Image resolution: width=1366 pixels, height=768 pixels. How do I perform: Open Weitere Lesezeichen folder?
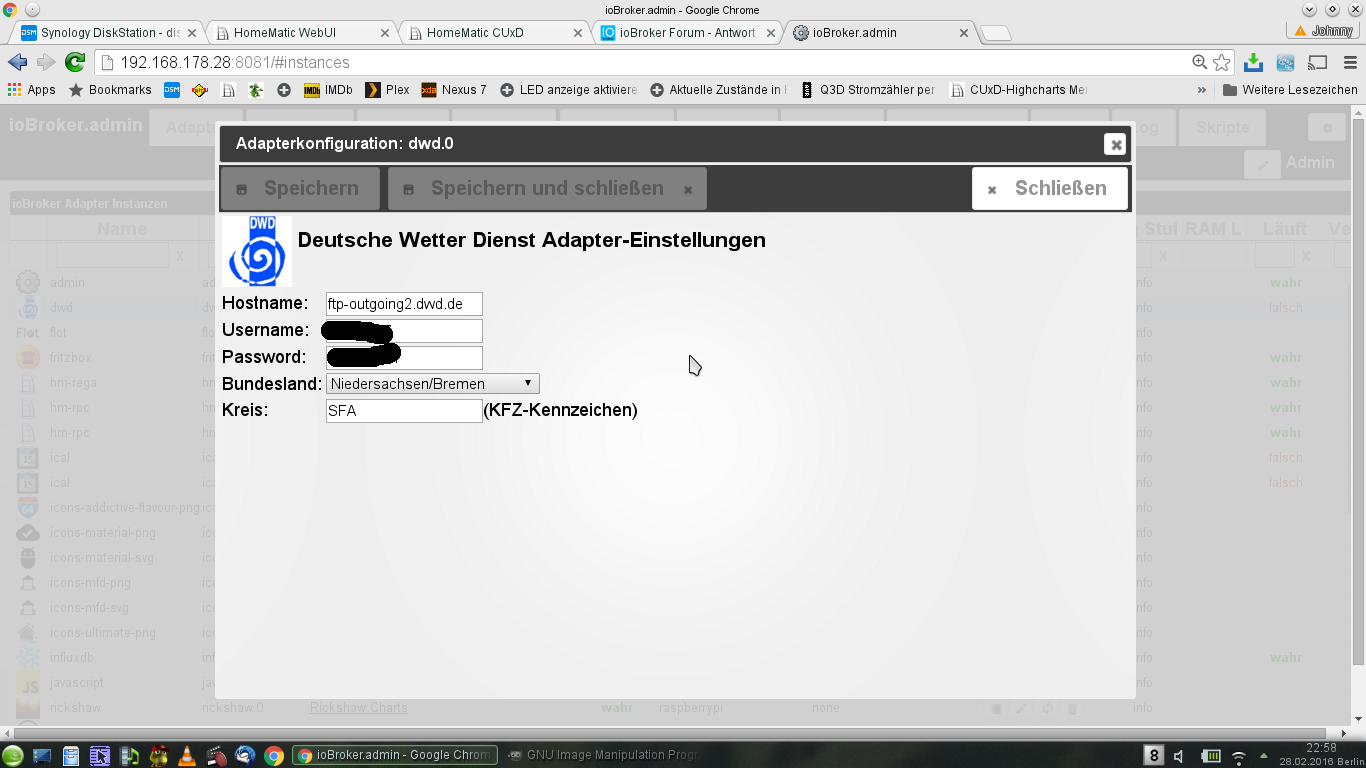[x=1290, y=90]
